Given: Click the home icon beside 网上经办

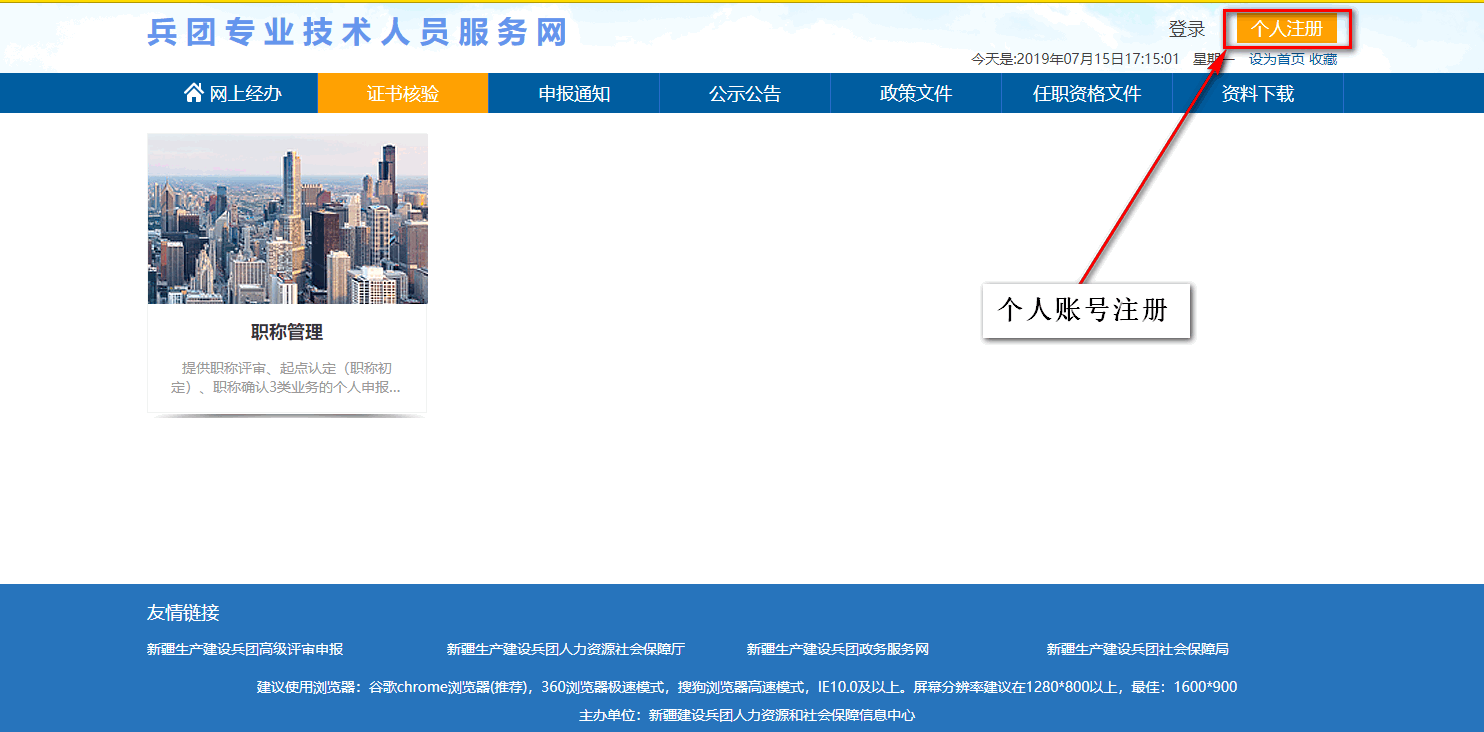Looking at the screenshot, I should tap(194, 93).
